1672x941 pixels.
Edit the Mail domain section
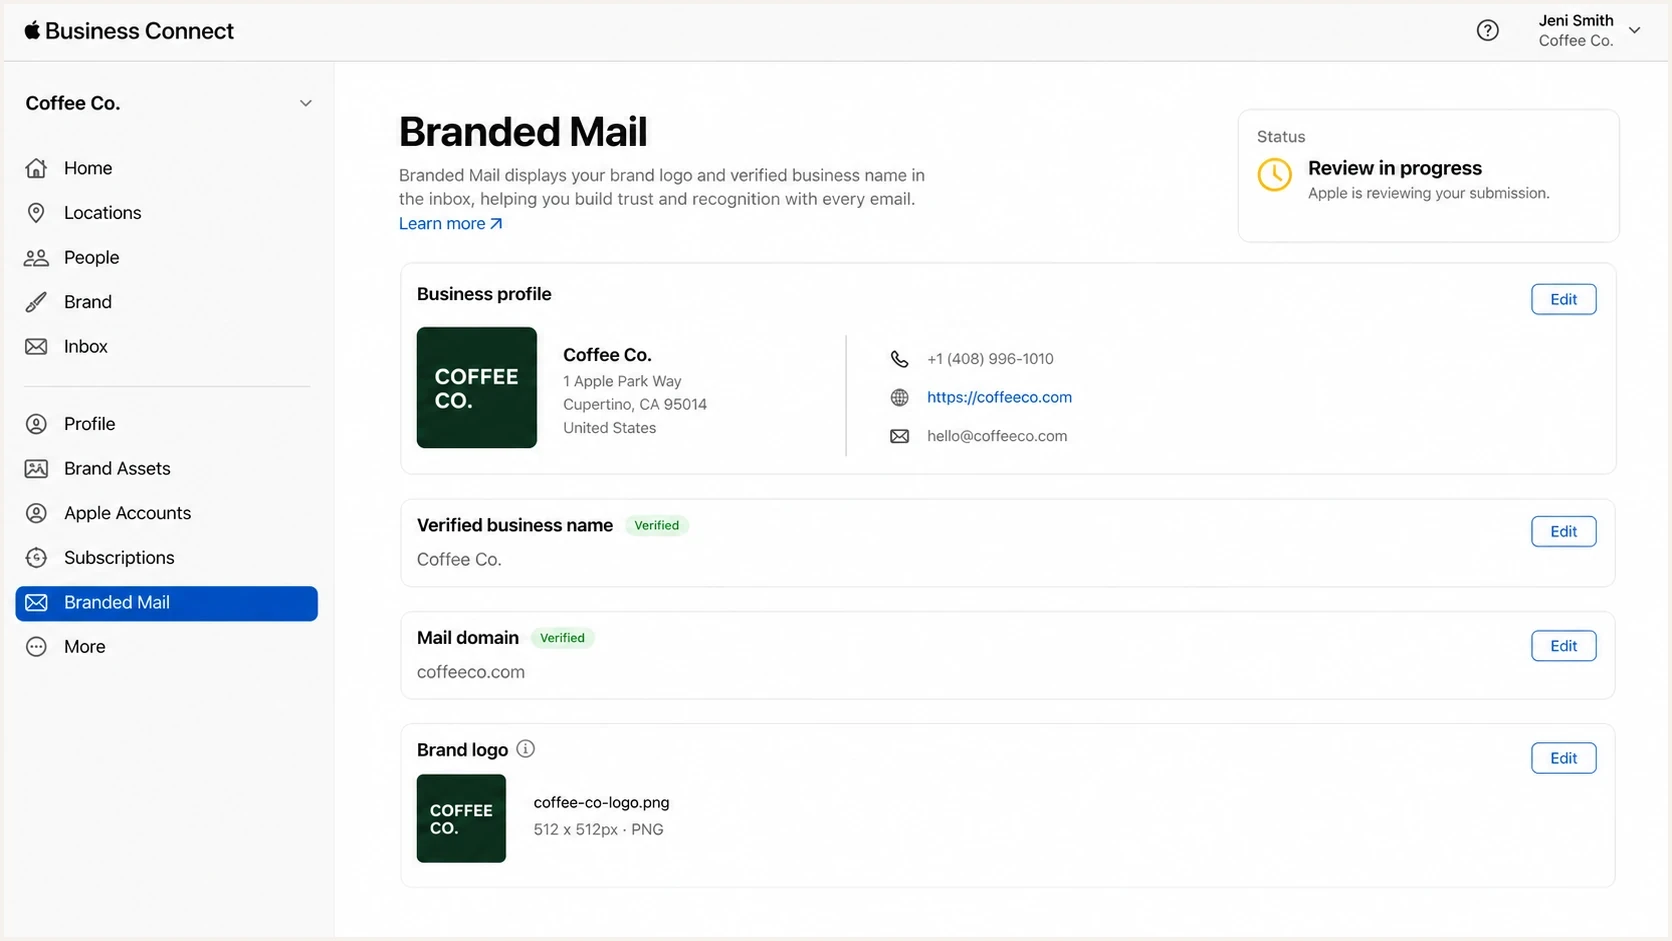(1563, 646)
